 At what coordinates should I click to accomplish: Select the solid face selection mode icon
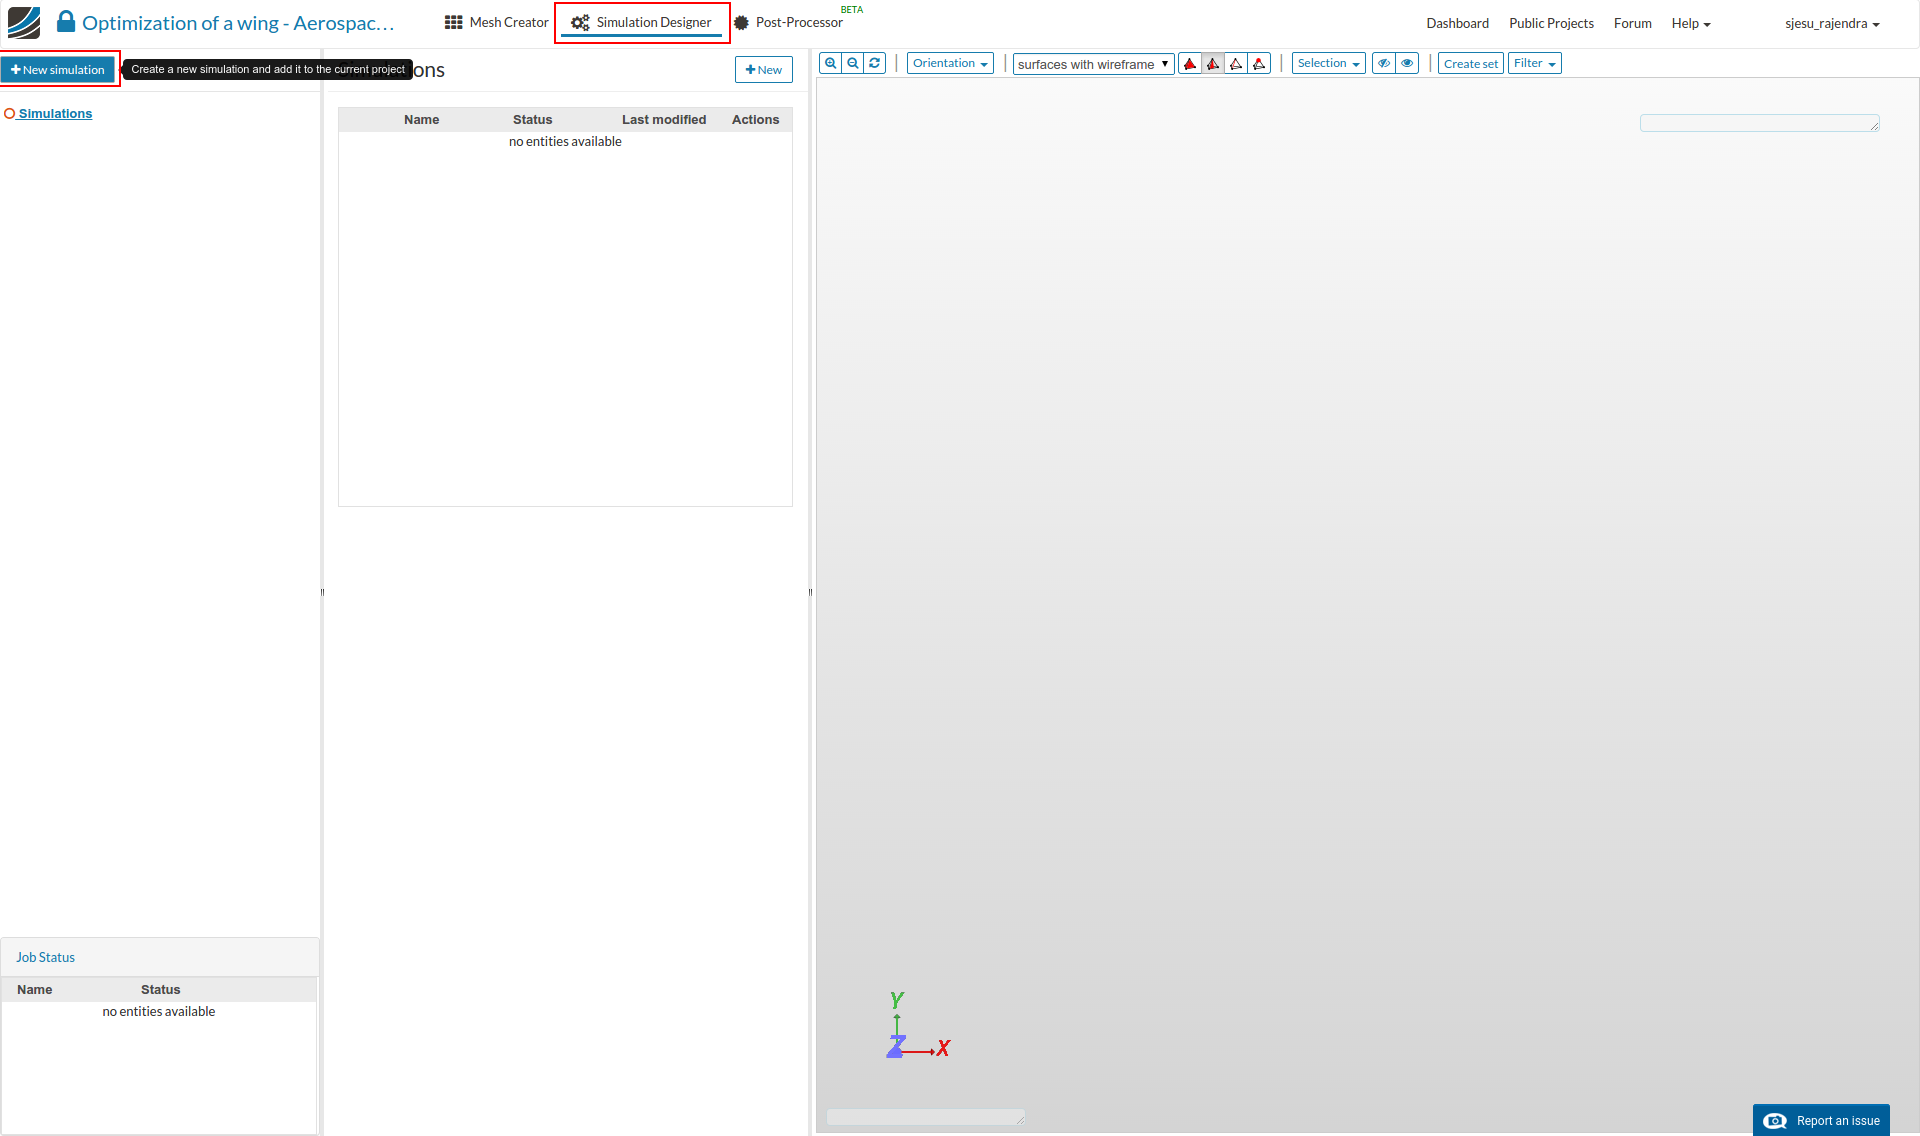click(1190, 64)
